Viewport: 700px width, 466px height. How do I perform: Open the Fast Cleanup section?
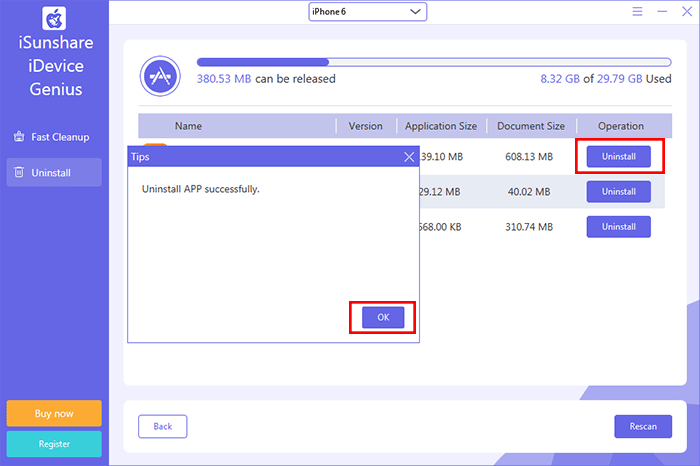[x=54, y=137]
